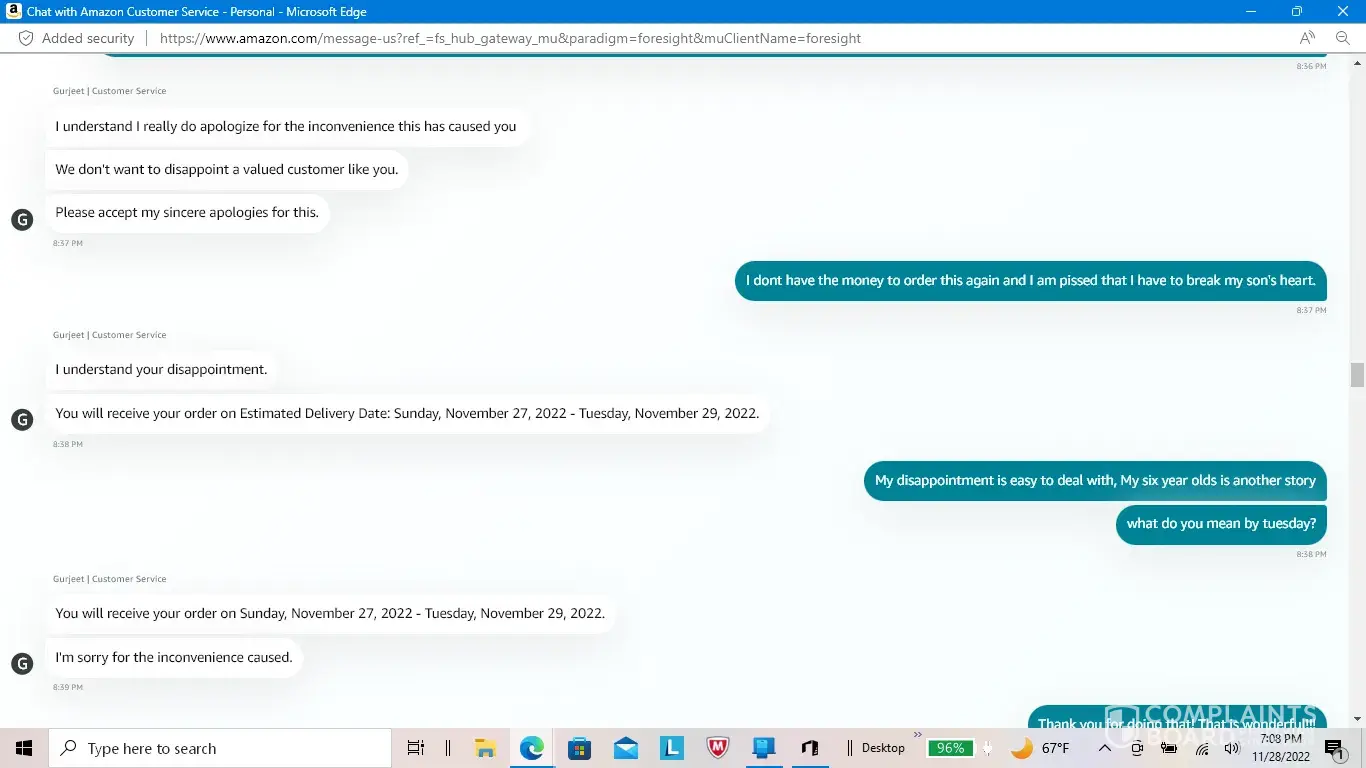Click the Desktop toolbar label in taskbar

(x=883, y=748)
